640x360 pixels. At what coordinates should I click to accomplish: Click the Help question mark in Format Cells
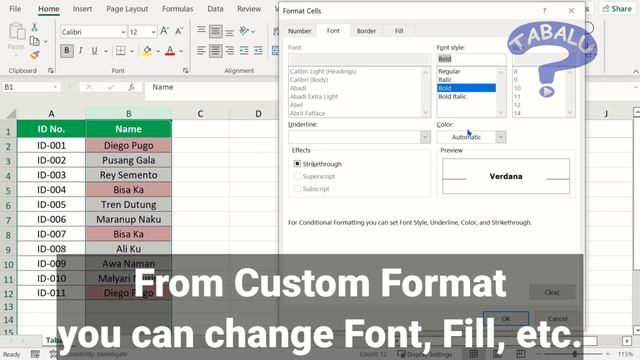544,11
